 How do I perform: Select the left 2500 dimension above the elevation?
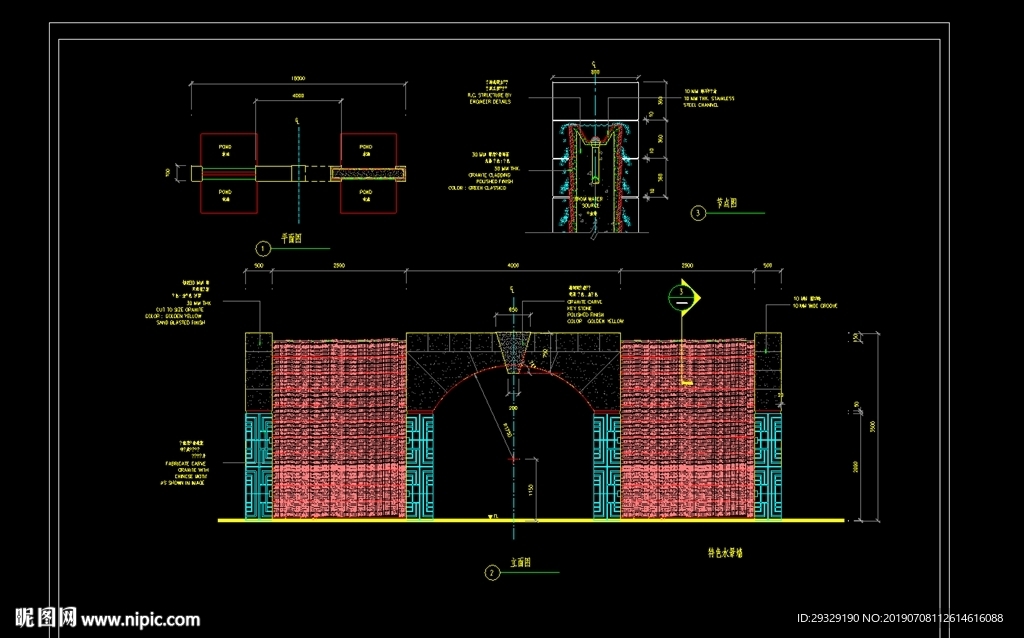(x=339, y=266)
